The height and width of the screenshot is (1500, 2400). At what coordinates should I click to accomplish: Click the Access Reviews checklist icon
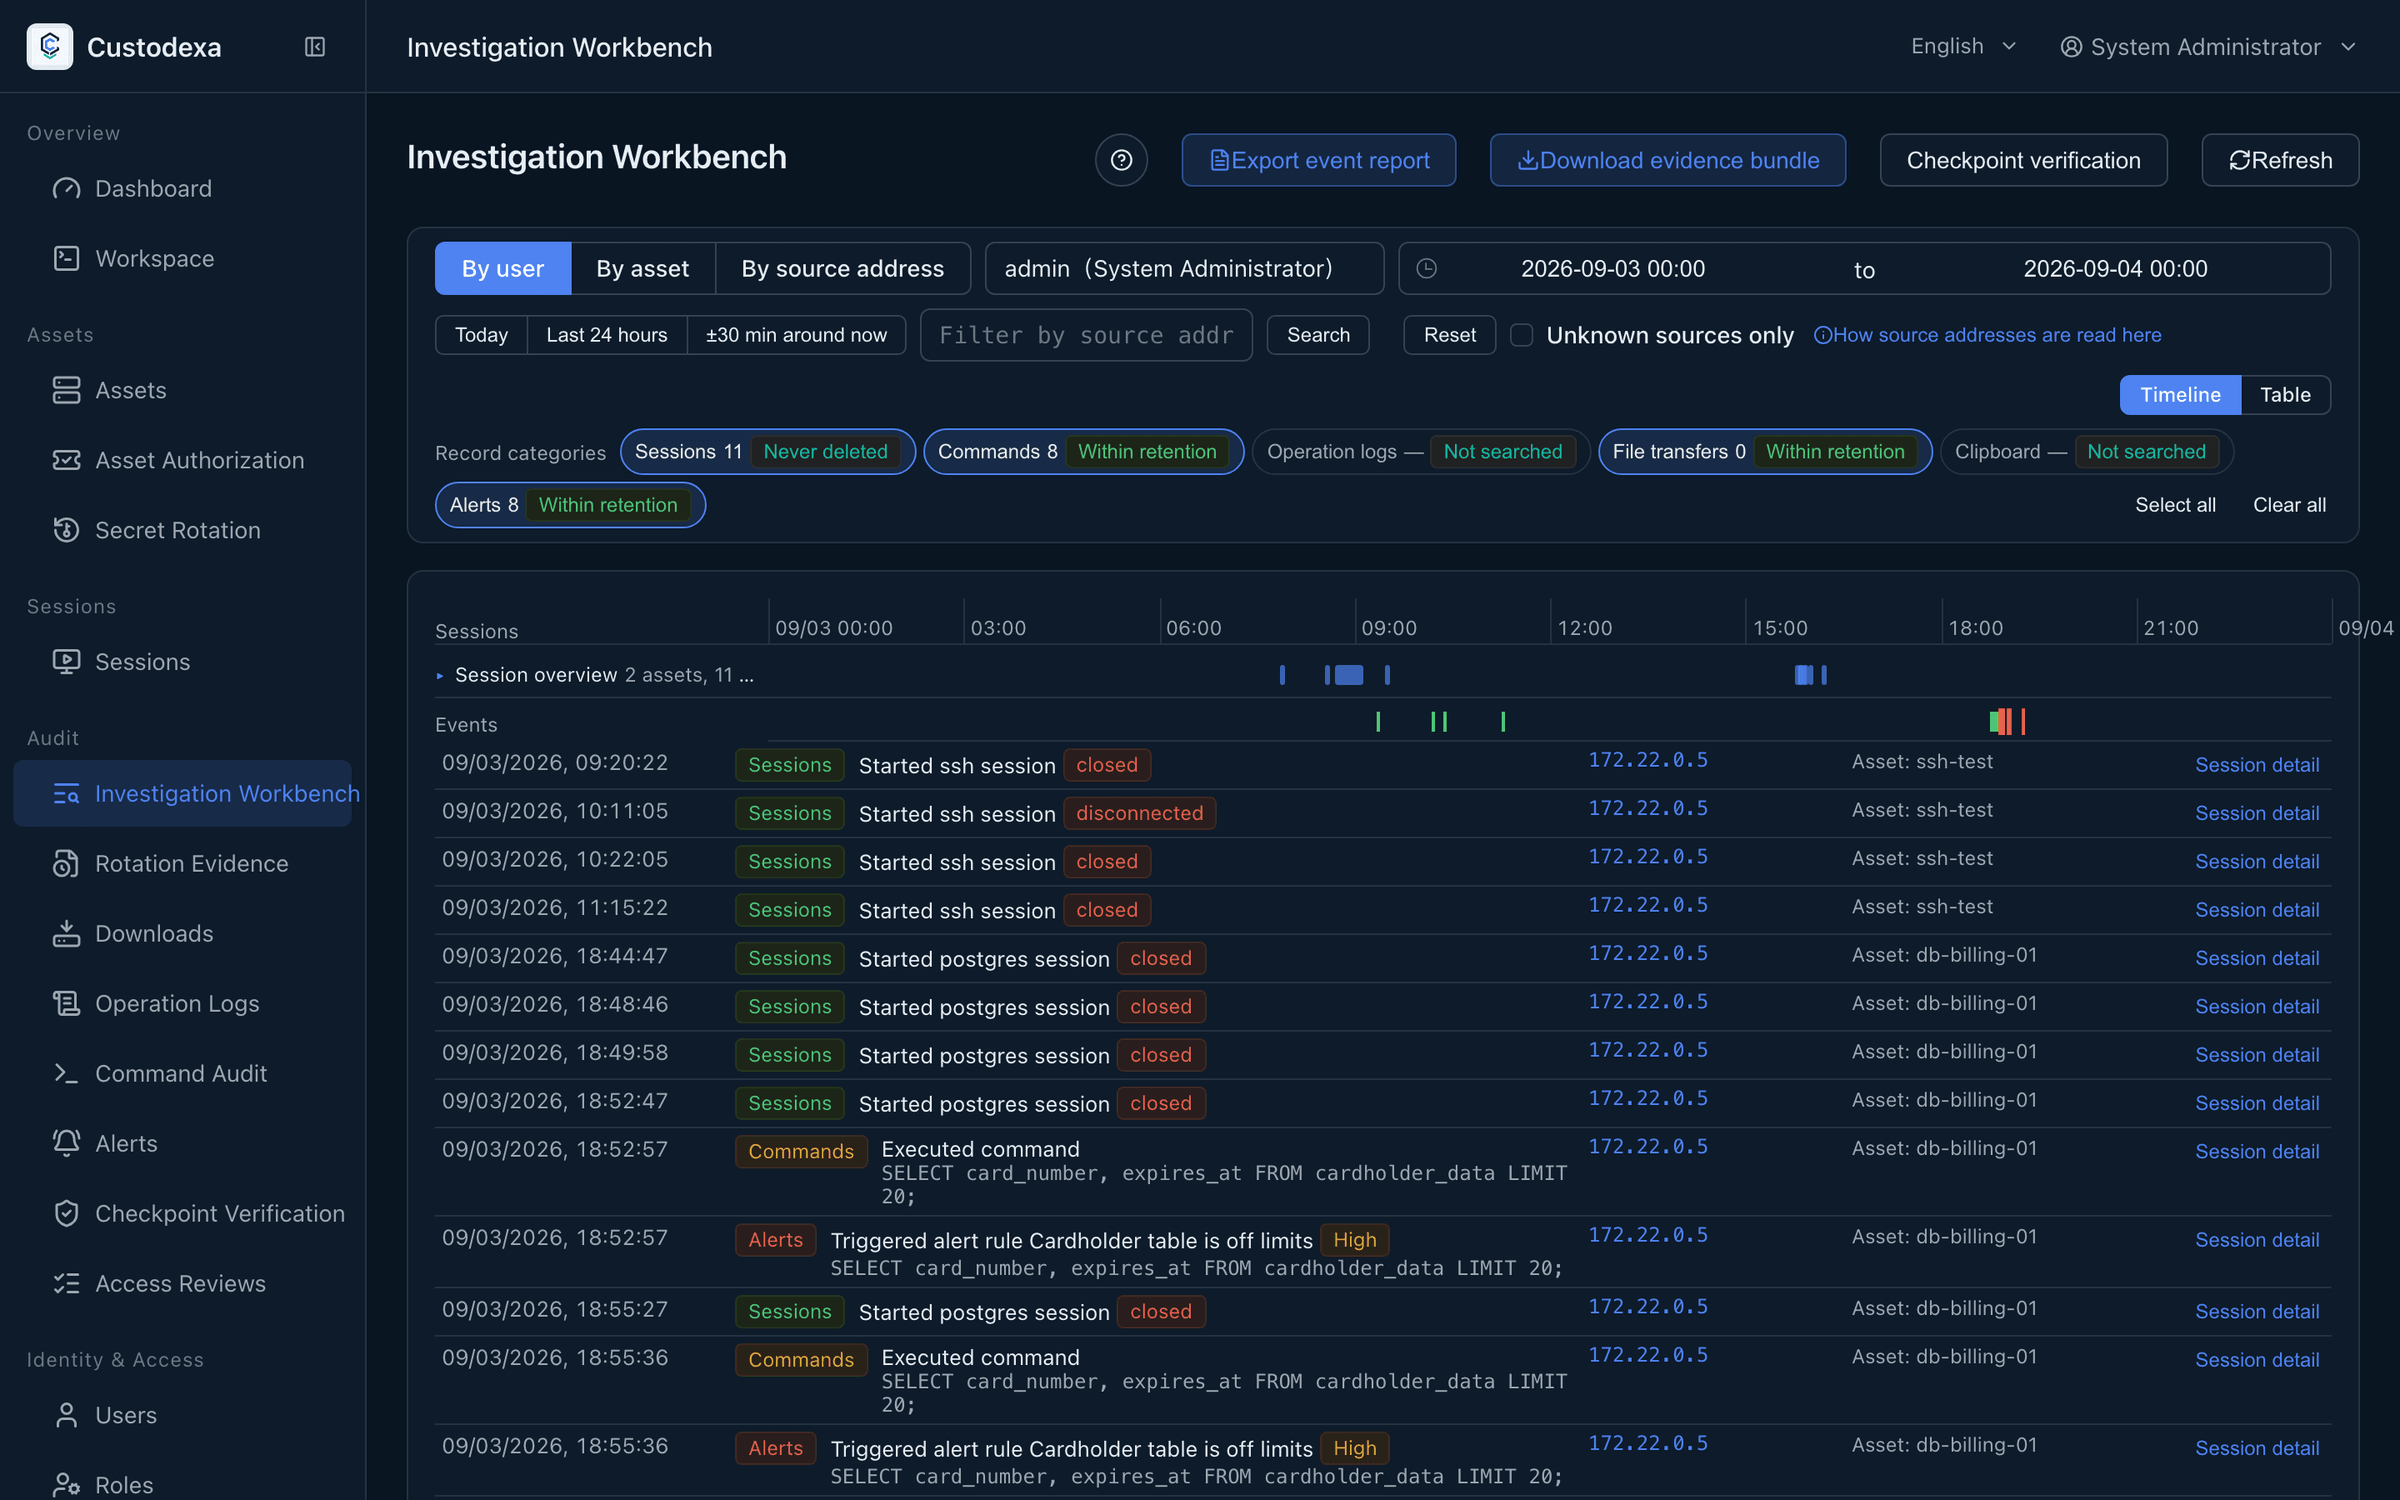tap(66, 1283)
